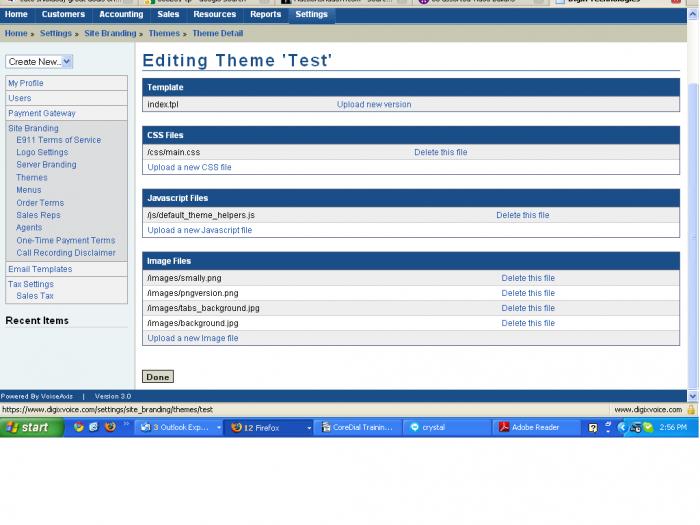The height and width of the screenshot is (525, 700).
Task: Open Payment Gateway in sidebar
Action: pyautogui.click(x=42, y=113)
